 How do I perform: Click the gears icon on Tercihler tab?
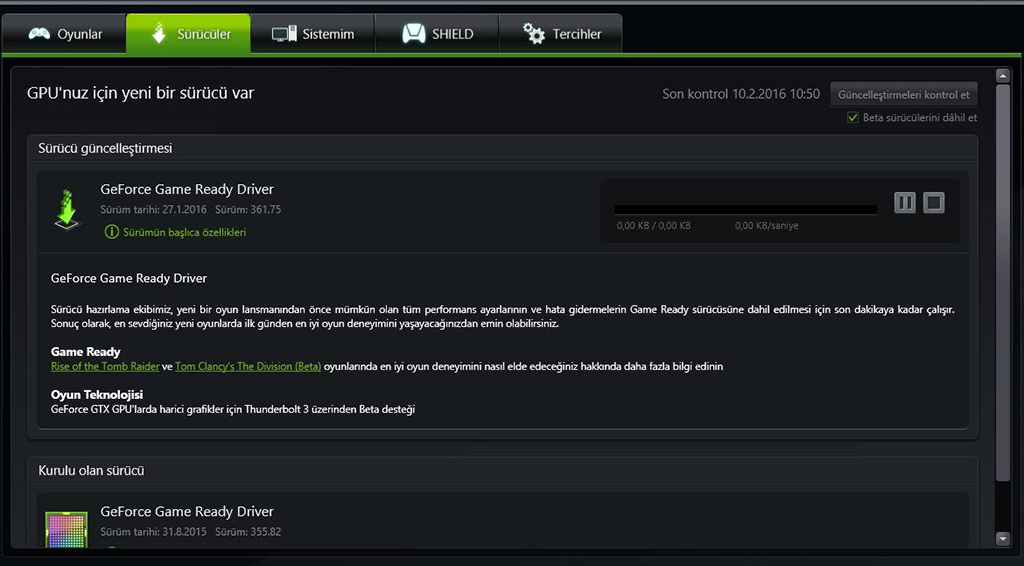point(534,34)
